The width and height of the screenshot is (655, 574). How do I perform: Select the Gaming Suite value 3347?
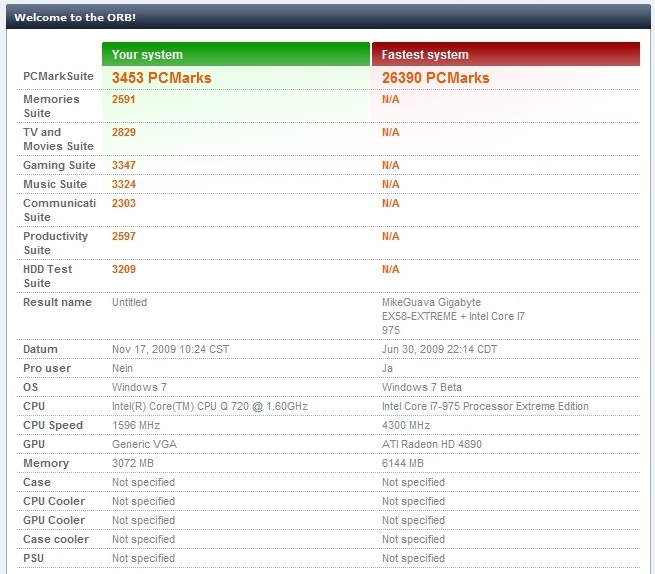coord(124,165)
